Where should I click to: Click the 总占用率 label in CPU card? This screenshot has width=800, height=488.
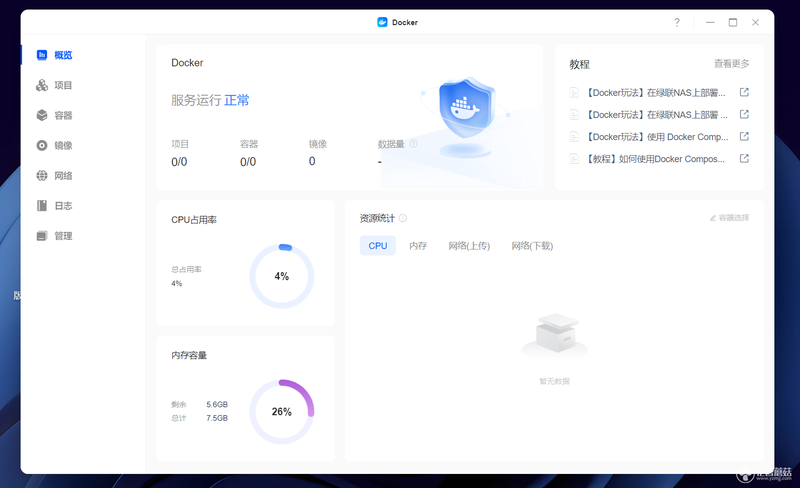(x=186, y=269)
